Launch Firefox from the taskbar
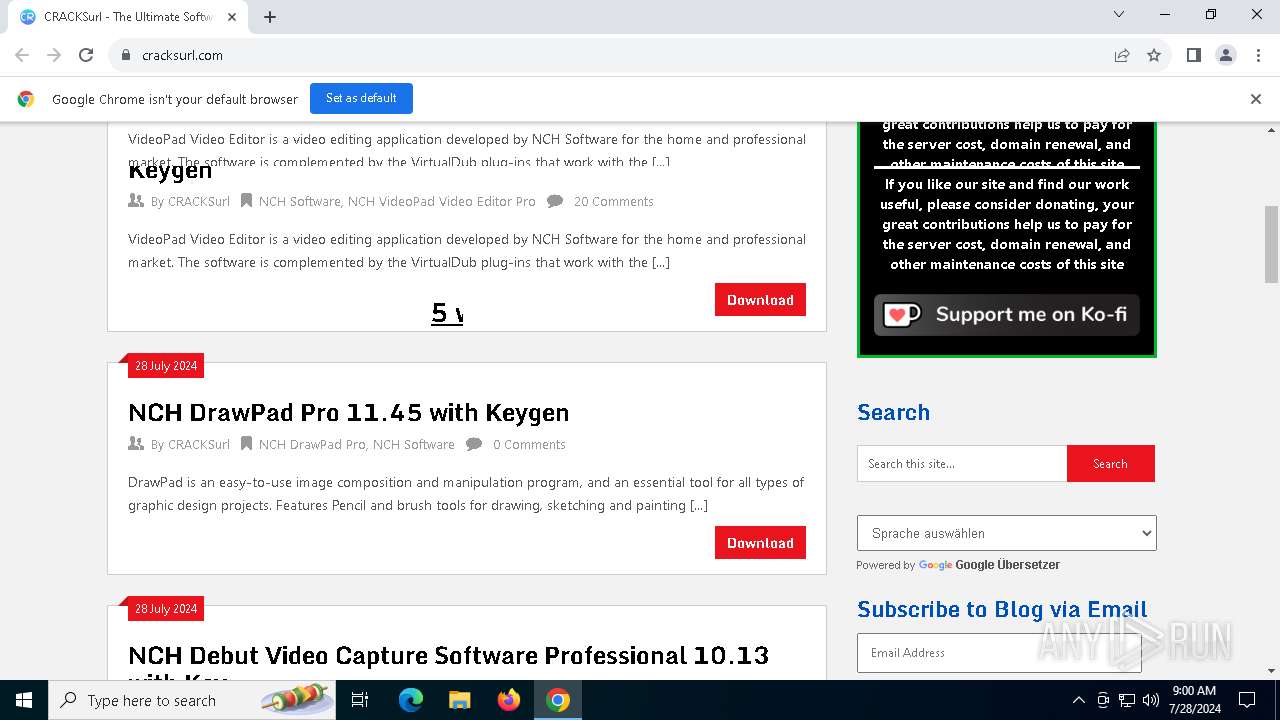 509,700
